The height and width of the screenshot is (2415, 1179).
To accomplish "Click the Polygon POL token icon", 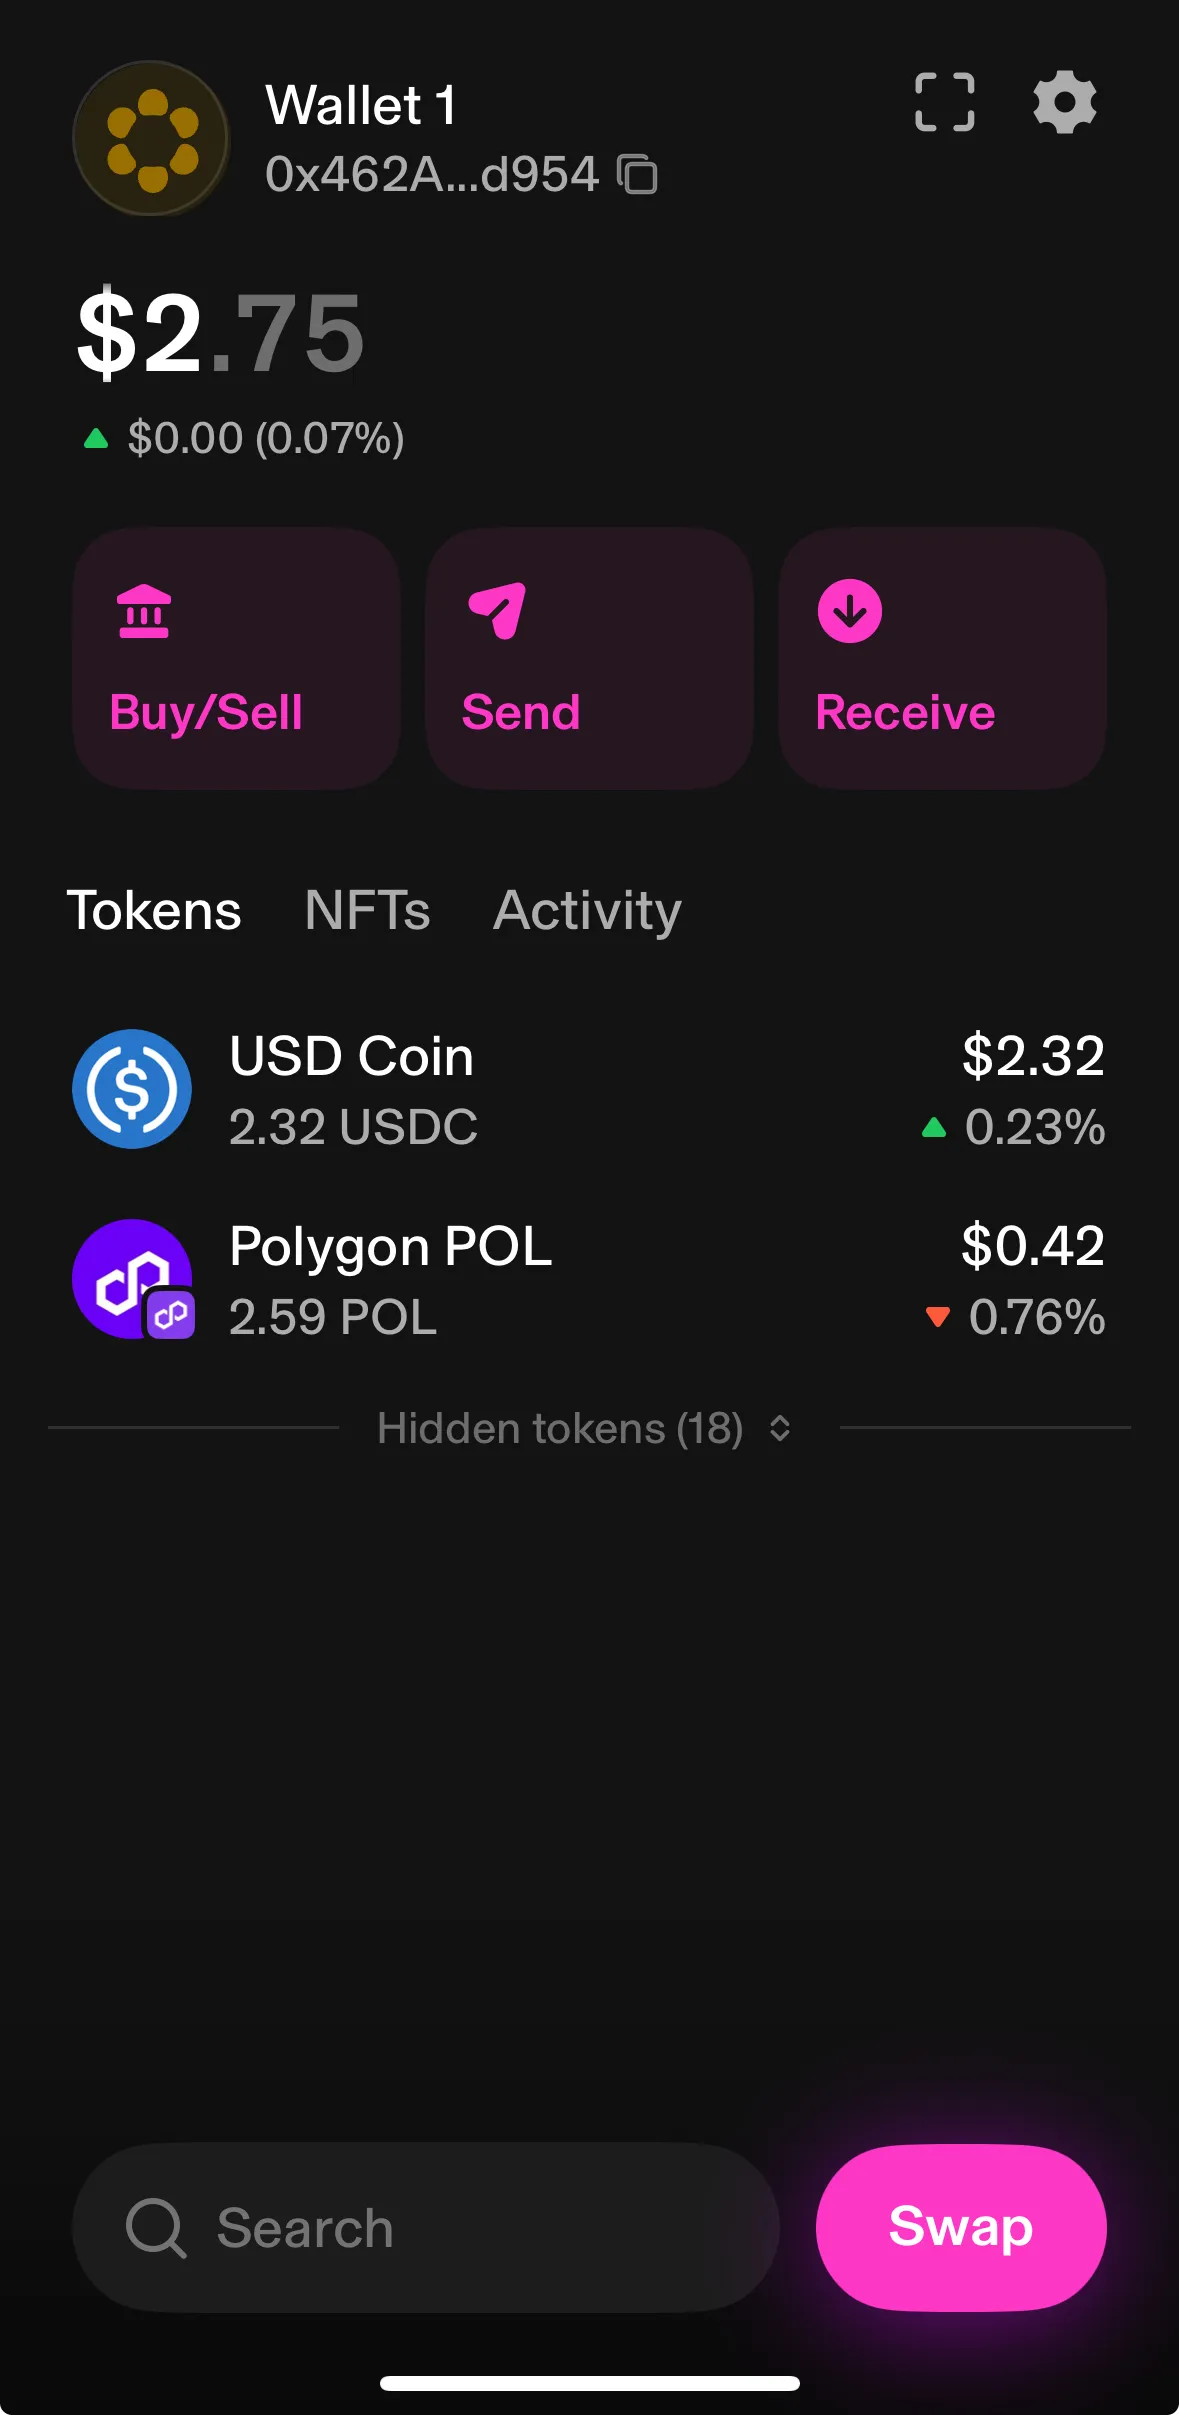I will tap(132, 1279).
